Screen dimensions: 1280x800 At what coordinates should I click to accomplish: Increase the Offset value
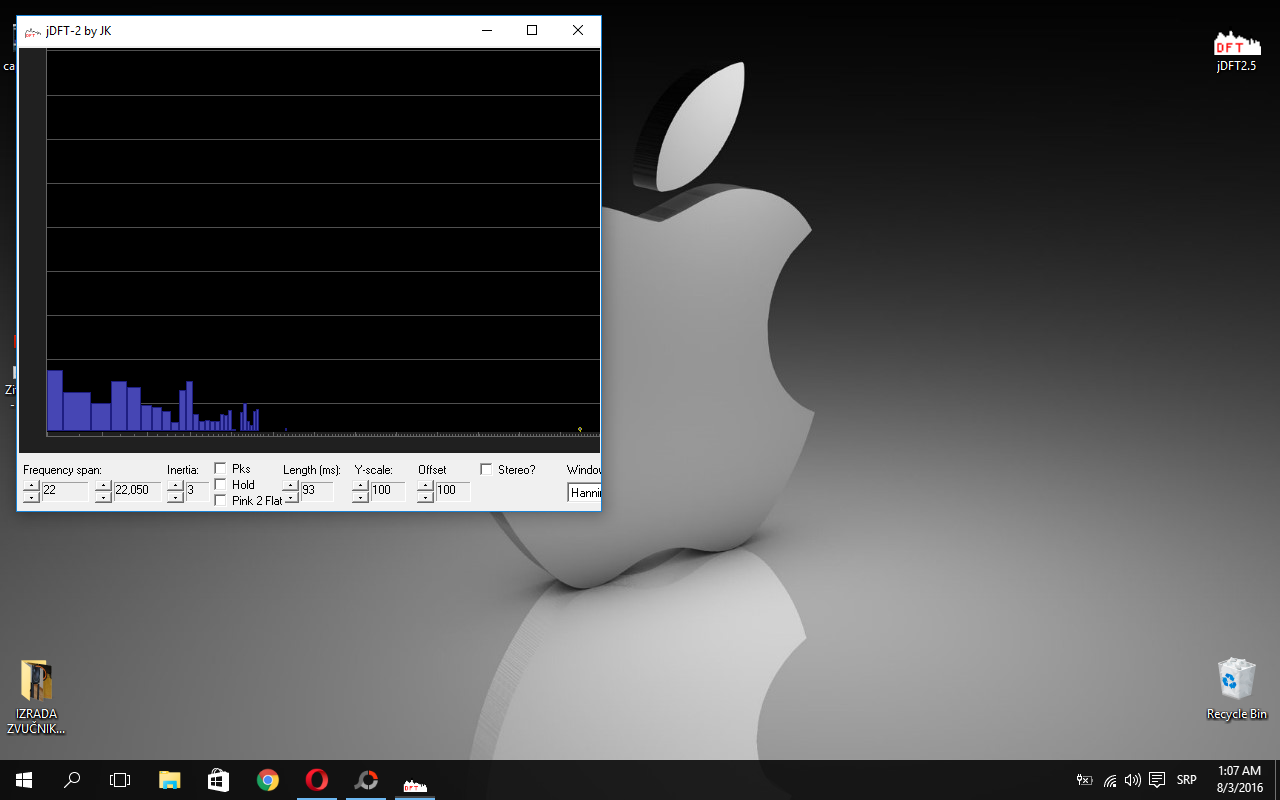425,485
